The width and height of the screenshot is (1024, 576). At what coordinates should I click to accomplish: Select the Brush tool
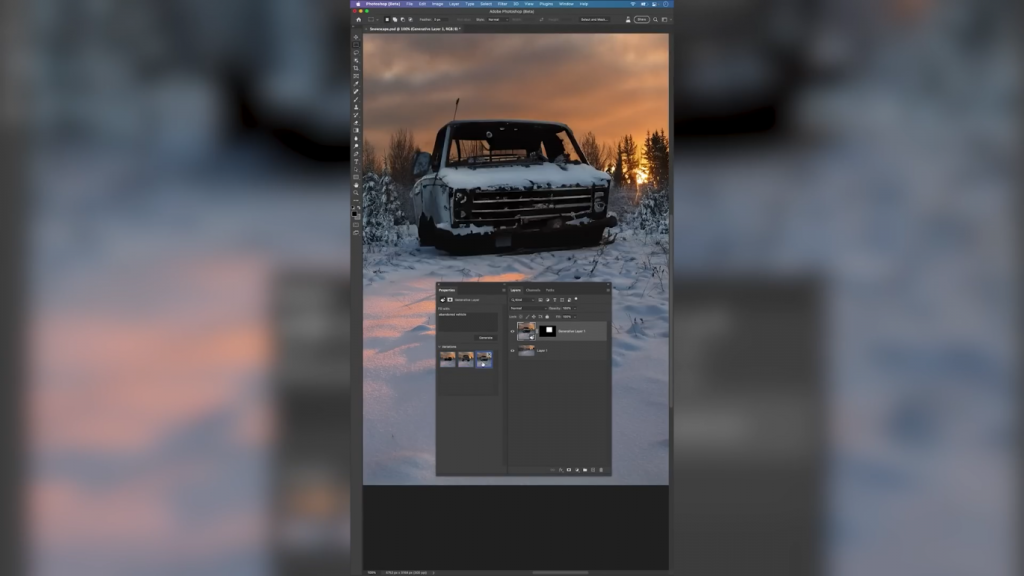356,99
